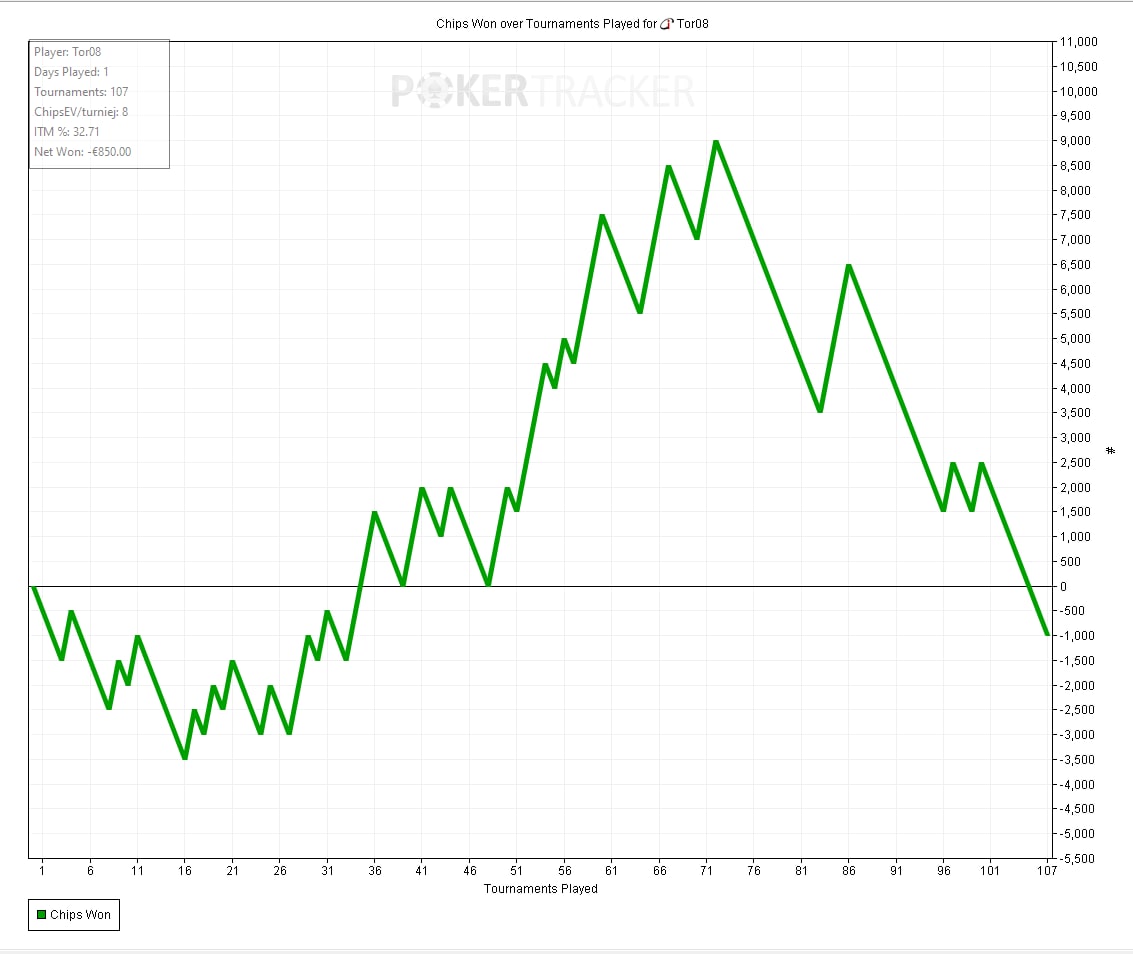Click the Net Won: -€850.00 entry

(x=82, y=152)
